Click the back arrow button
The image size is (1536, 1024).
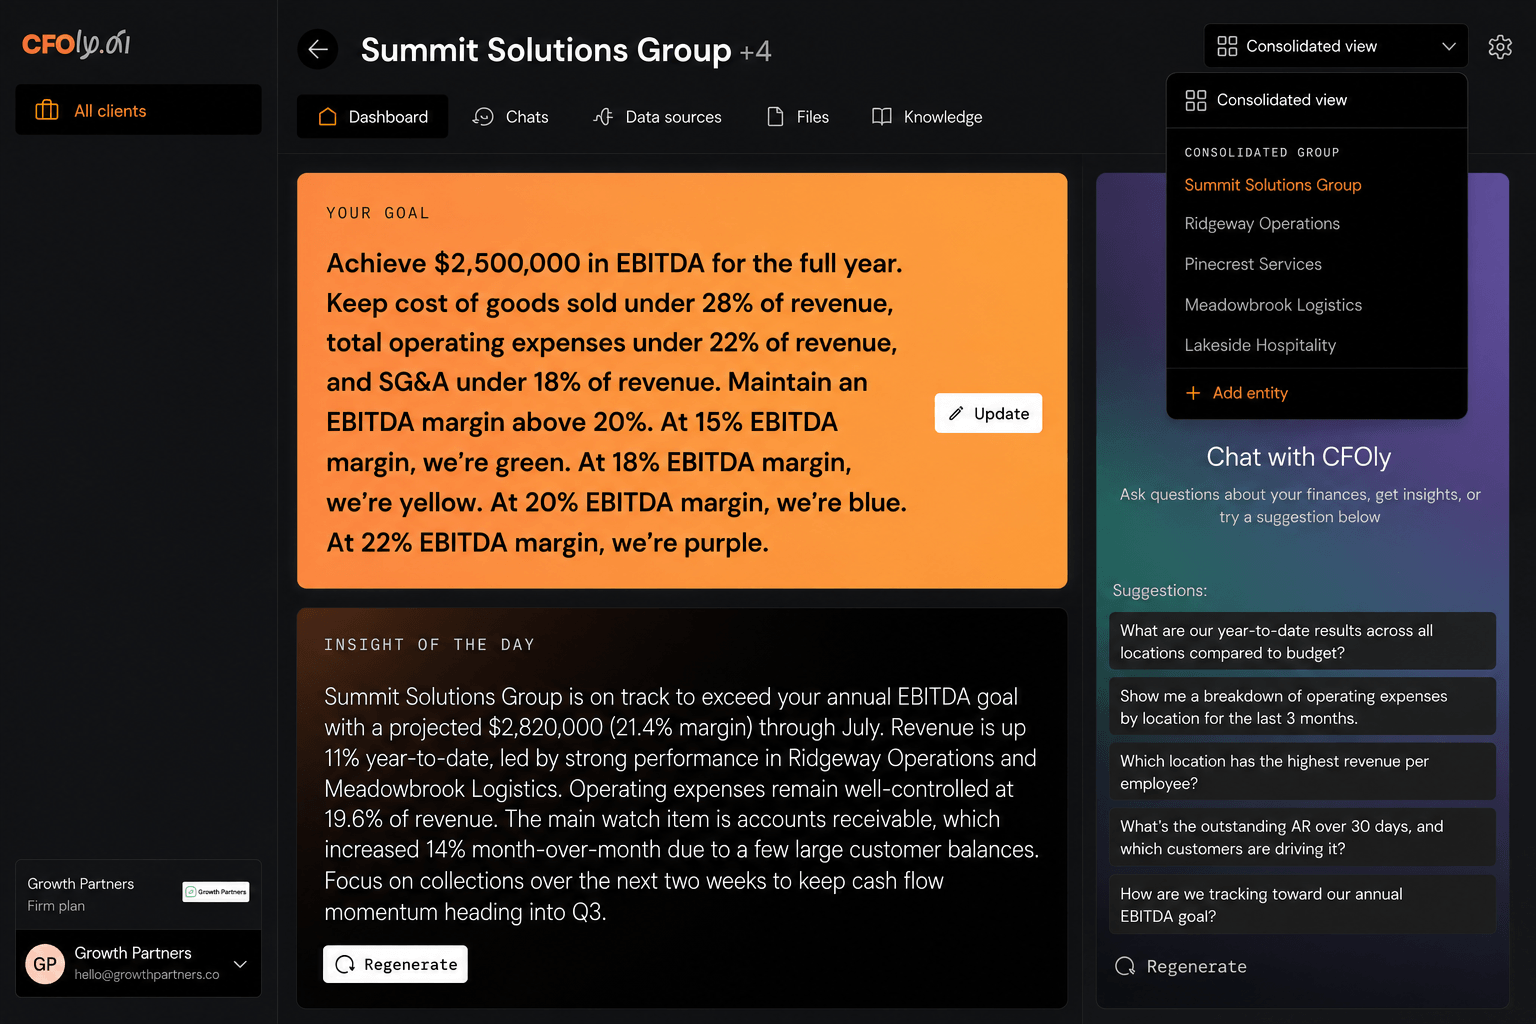(x=318, y=49)
